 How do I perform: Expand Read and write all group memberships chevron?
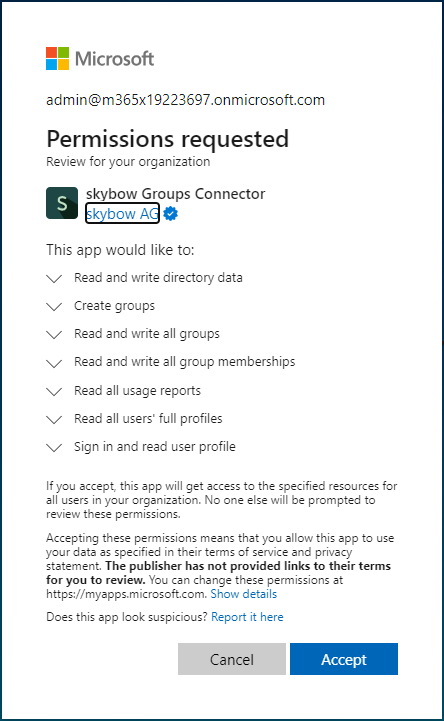point(54,363)
